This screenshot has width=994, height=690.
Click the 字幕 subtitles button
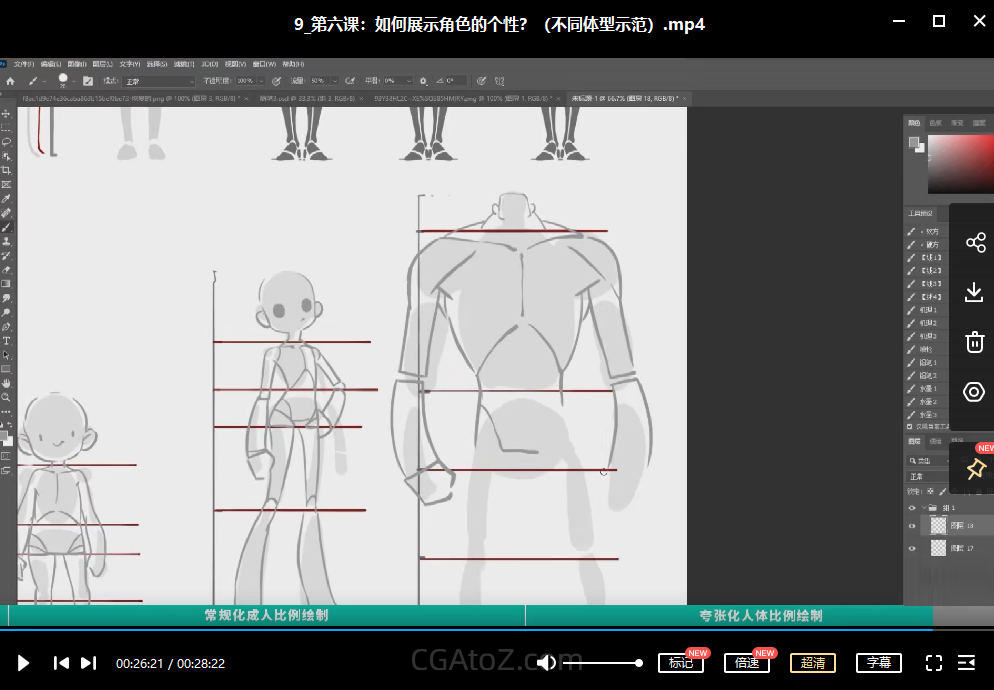point(879,663)
